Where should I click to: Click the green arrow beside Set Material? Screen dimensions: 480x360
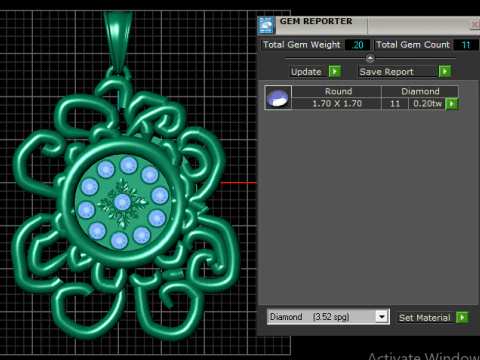pos(462,317)
